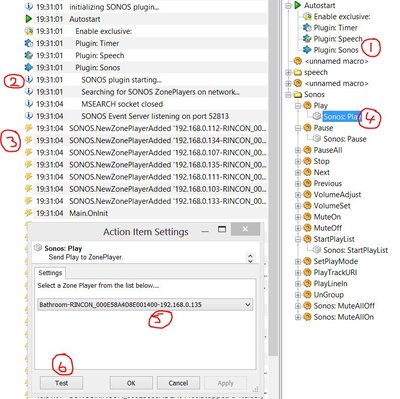Click the Sonos: Pause action icon
The image size is (400, 399).
tap(317, 139)
